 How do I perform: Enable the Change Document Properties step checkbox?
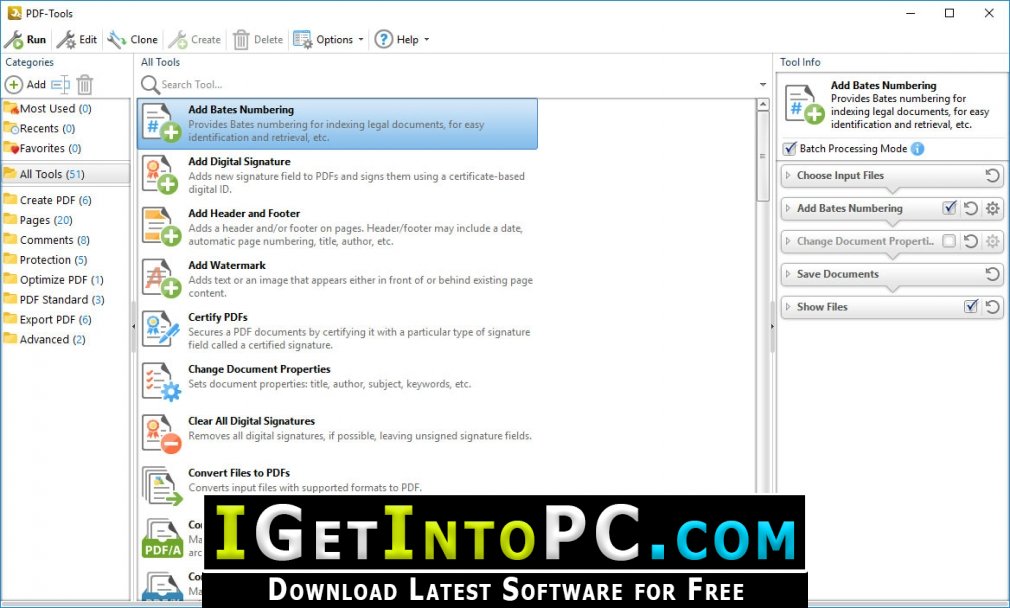point(949,241)
